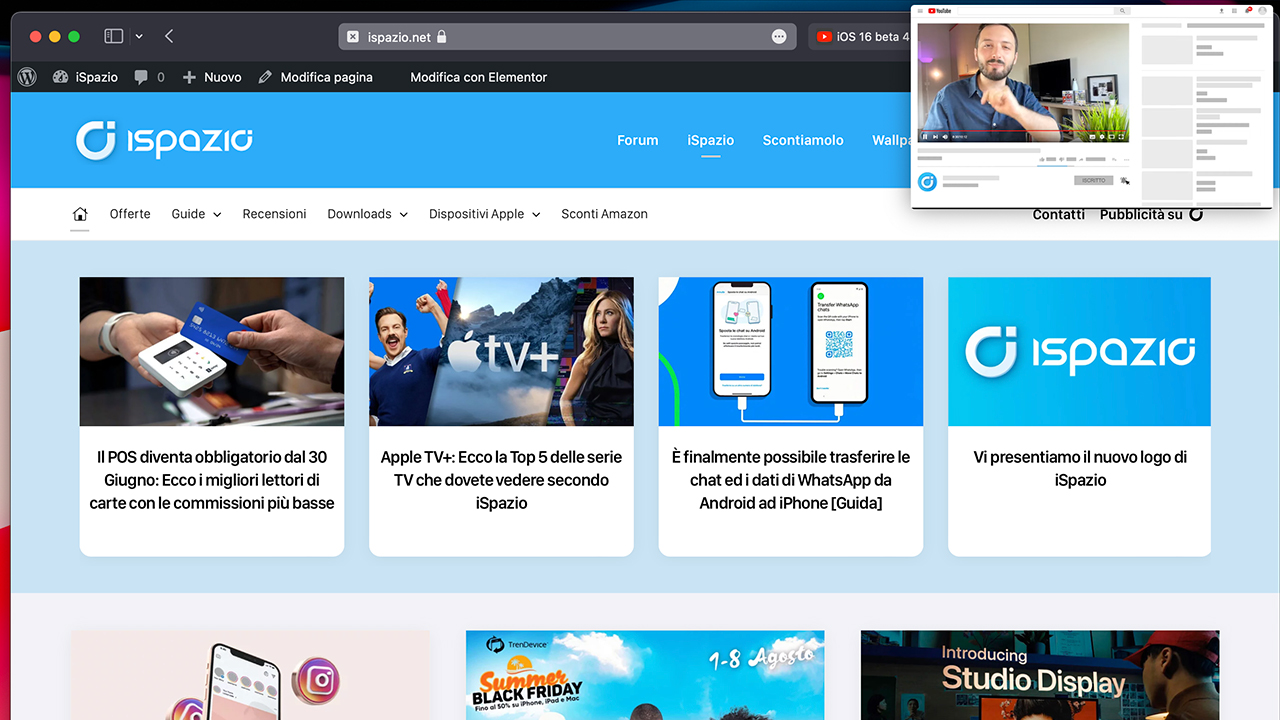Image resolution: width=1280 pixels, height=720 pixels.
Task: Open the Recensioni section
Action: tap(274, 214)
